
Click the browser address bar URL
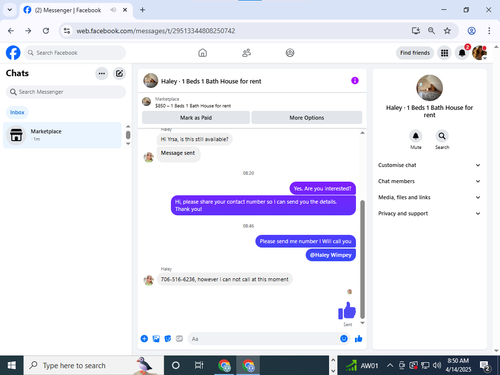pyautogui.click(x=156, y=31)
